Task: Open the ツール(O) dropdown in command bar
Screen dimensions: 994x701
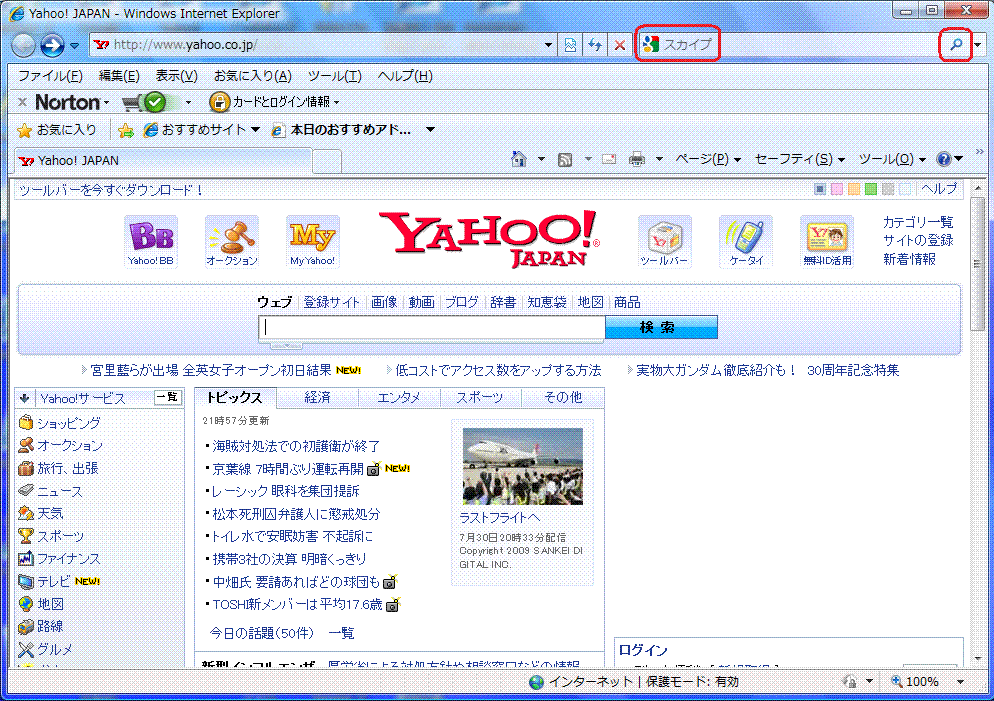Action: [892, 159]
